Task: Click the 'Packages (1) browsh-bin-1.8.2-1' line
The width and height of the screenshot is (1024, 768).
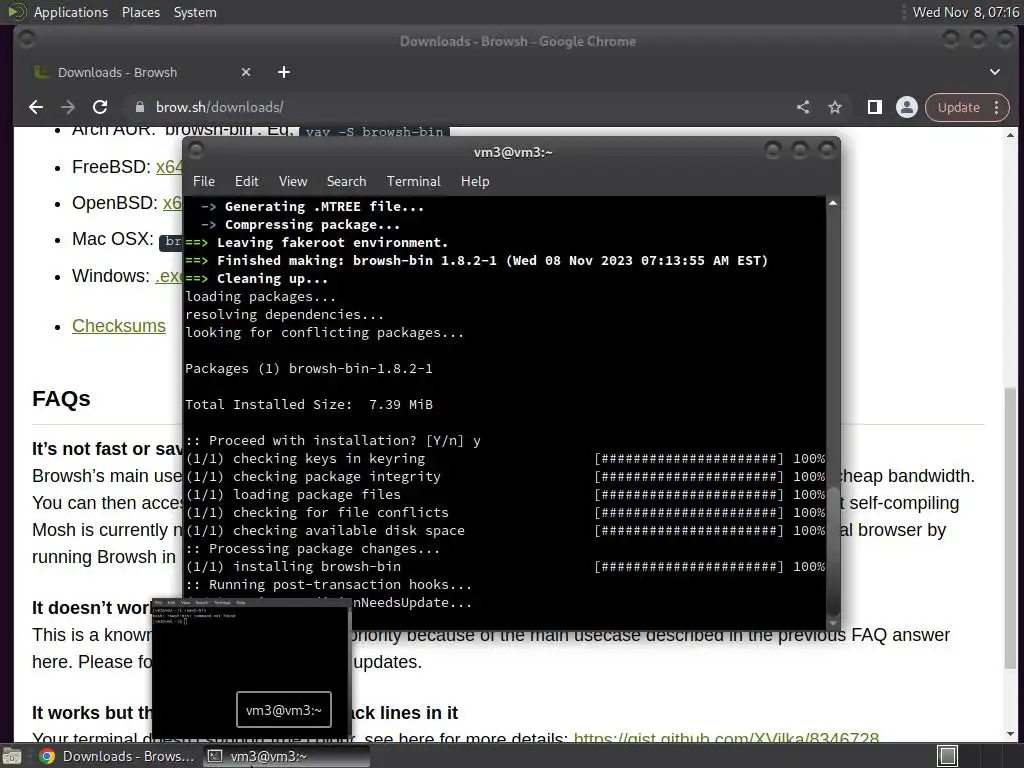Action: pyautogui.click(x=309, y=368)
